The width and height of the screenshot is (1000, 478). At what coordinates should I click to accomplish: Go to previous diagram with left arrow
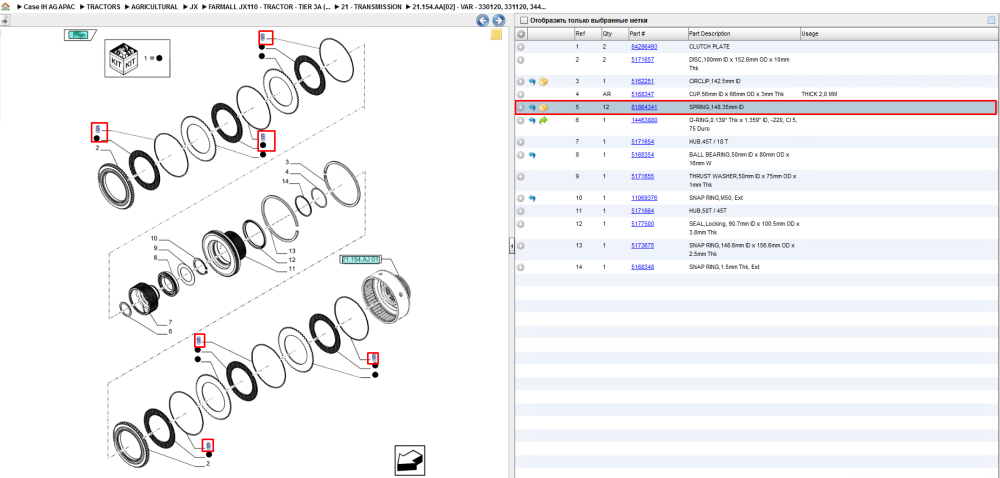click(483, 20)
